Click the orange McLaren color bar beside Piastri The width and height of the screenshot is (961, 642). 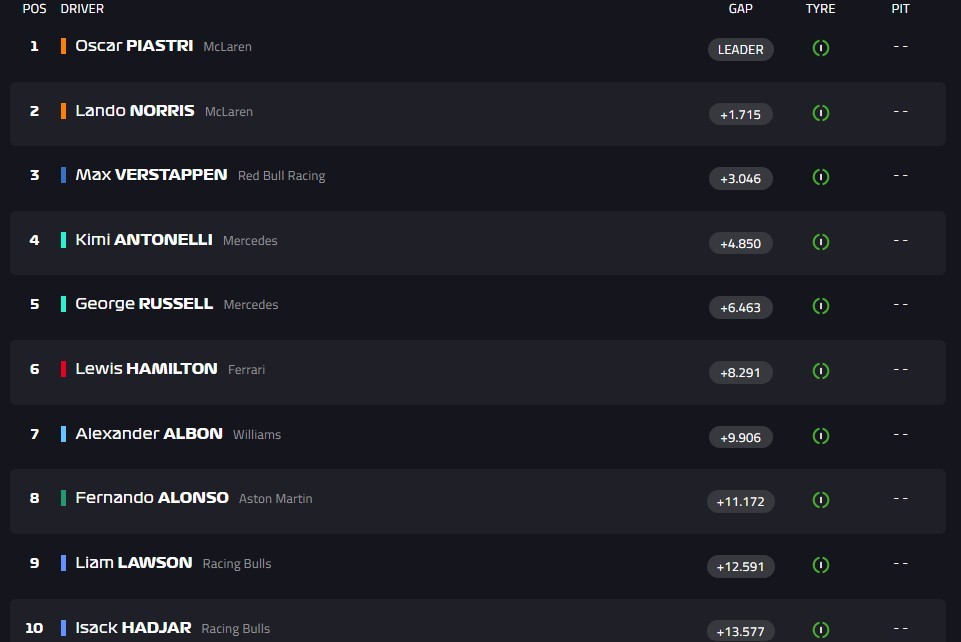pyautogui.click(x=64, y=46)
